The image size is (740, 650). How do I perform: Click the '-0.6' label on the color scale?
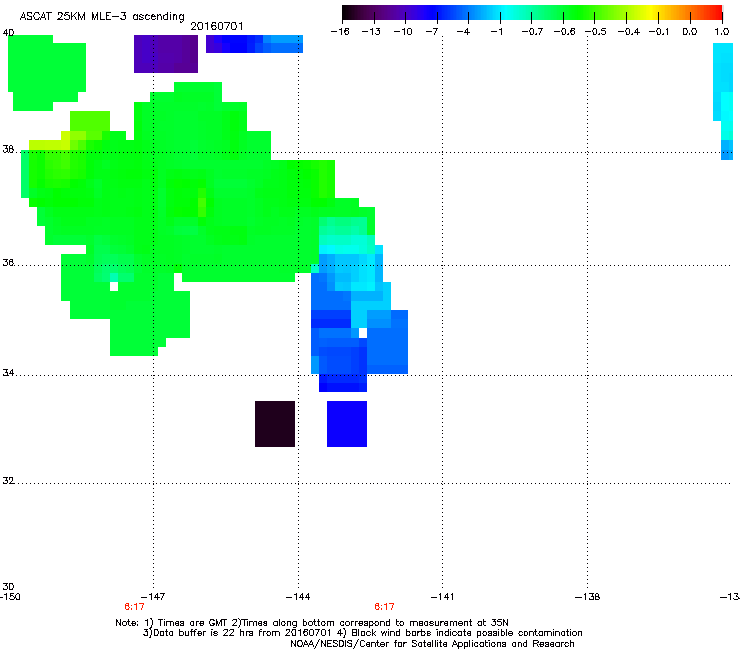coord(564,32)
